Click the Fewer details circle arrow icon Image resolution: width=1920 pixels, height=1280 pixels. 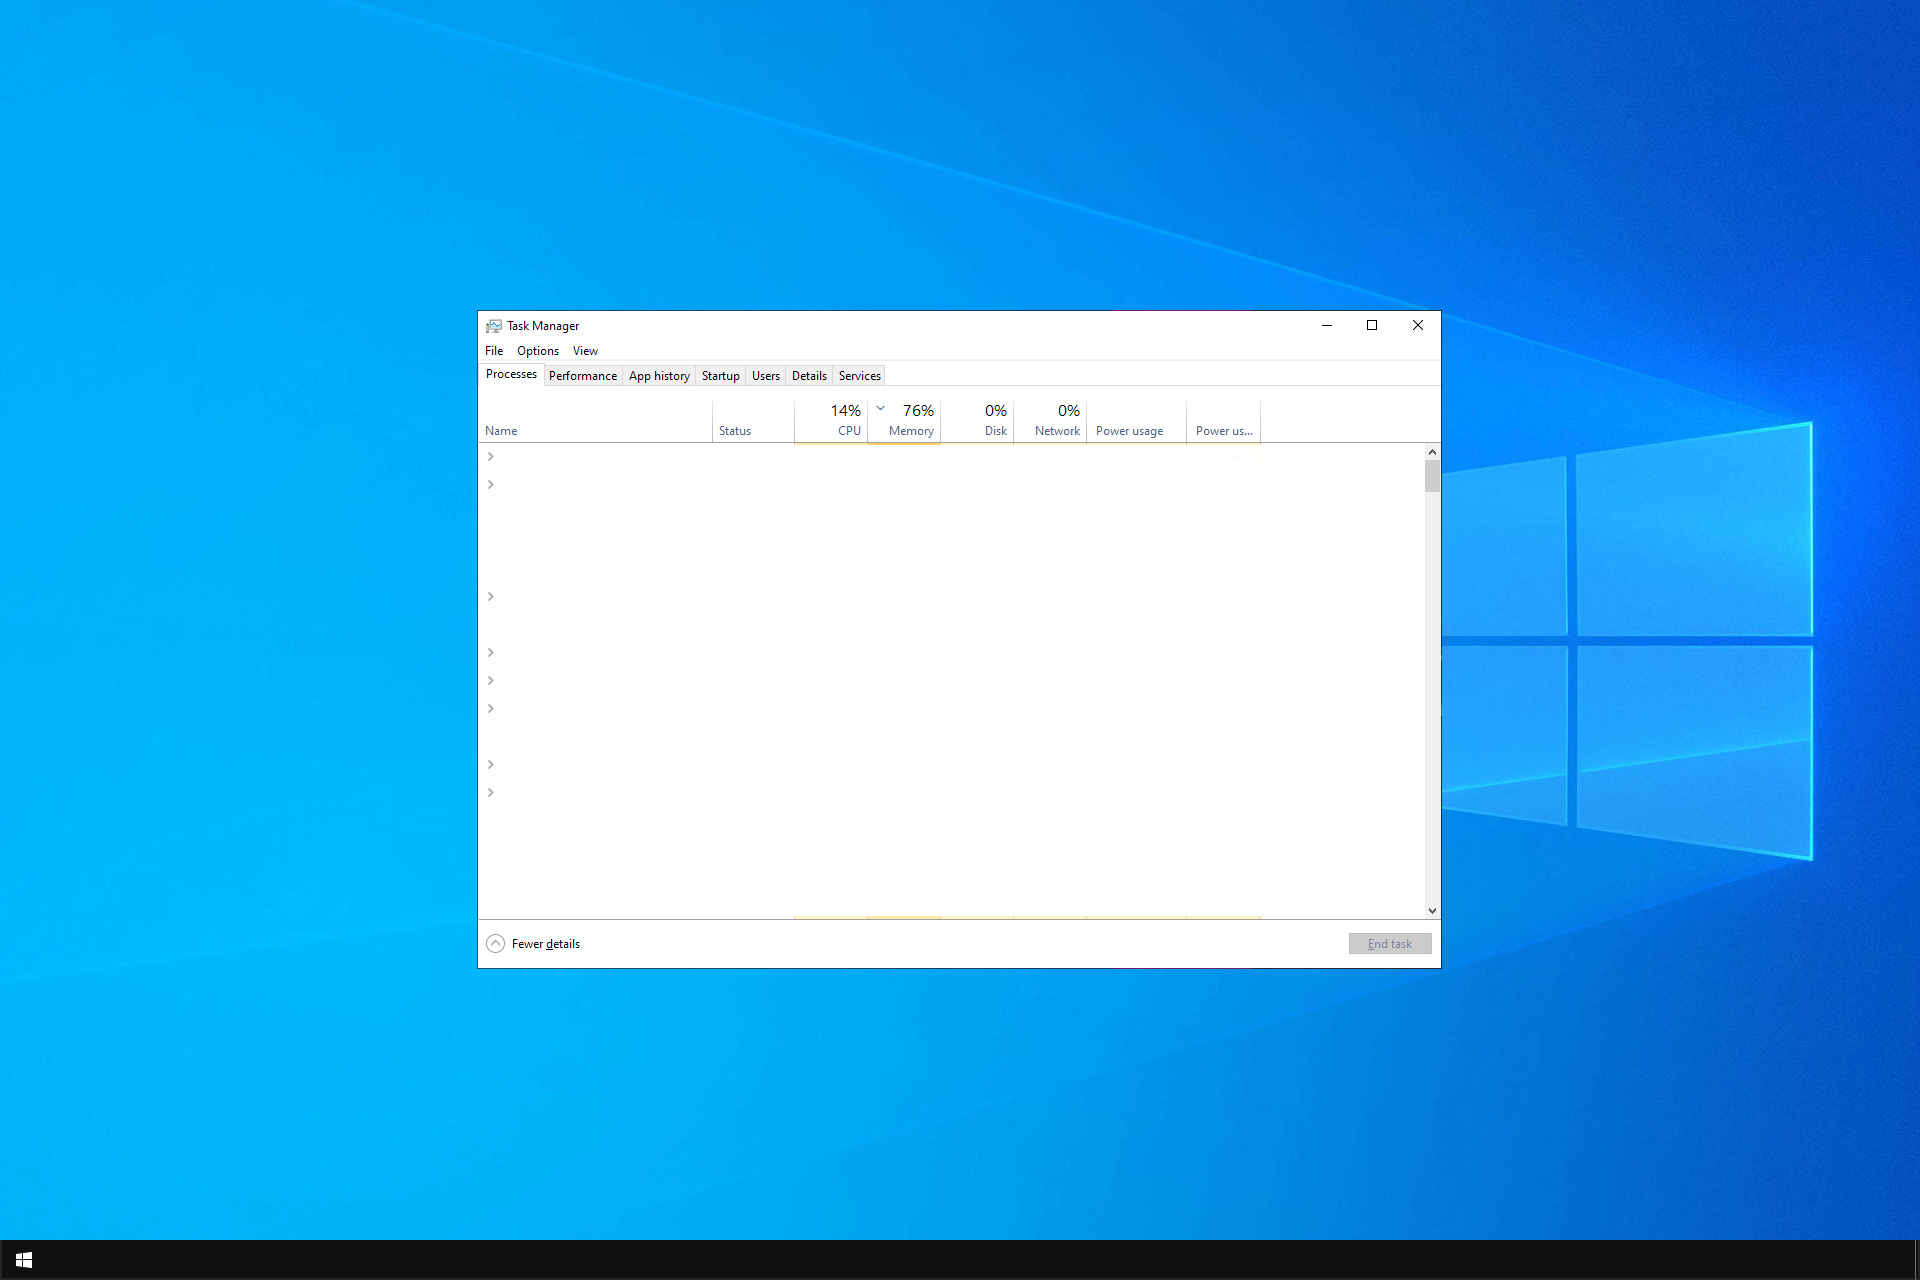(x=495, y=944)
